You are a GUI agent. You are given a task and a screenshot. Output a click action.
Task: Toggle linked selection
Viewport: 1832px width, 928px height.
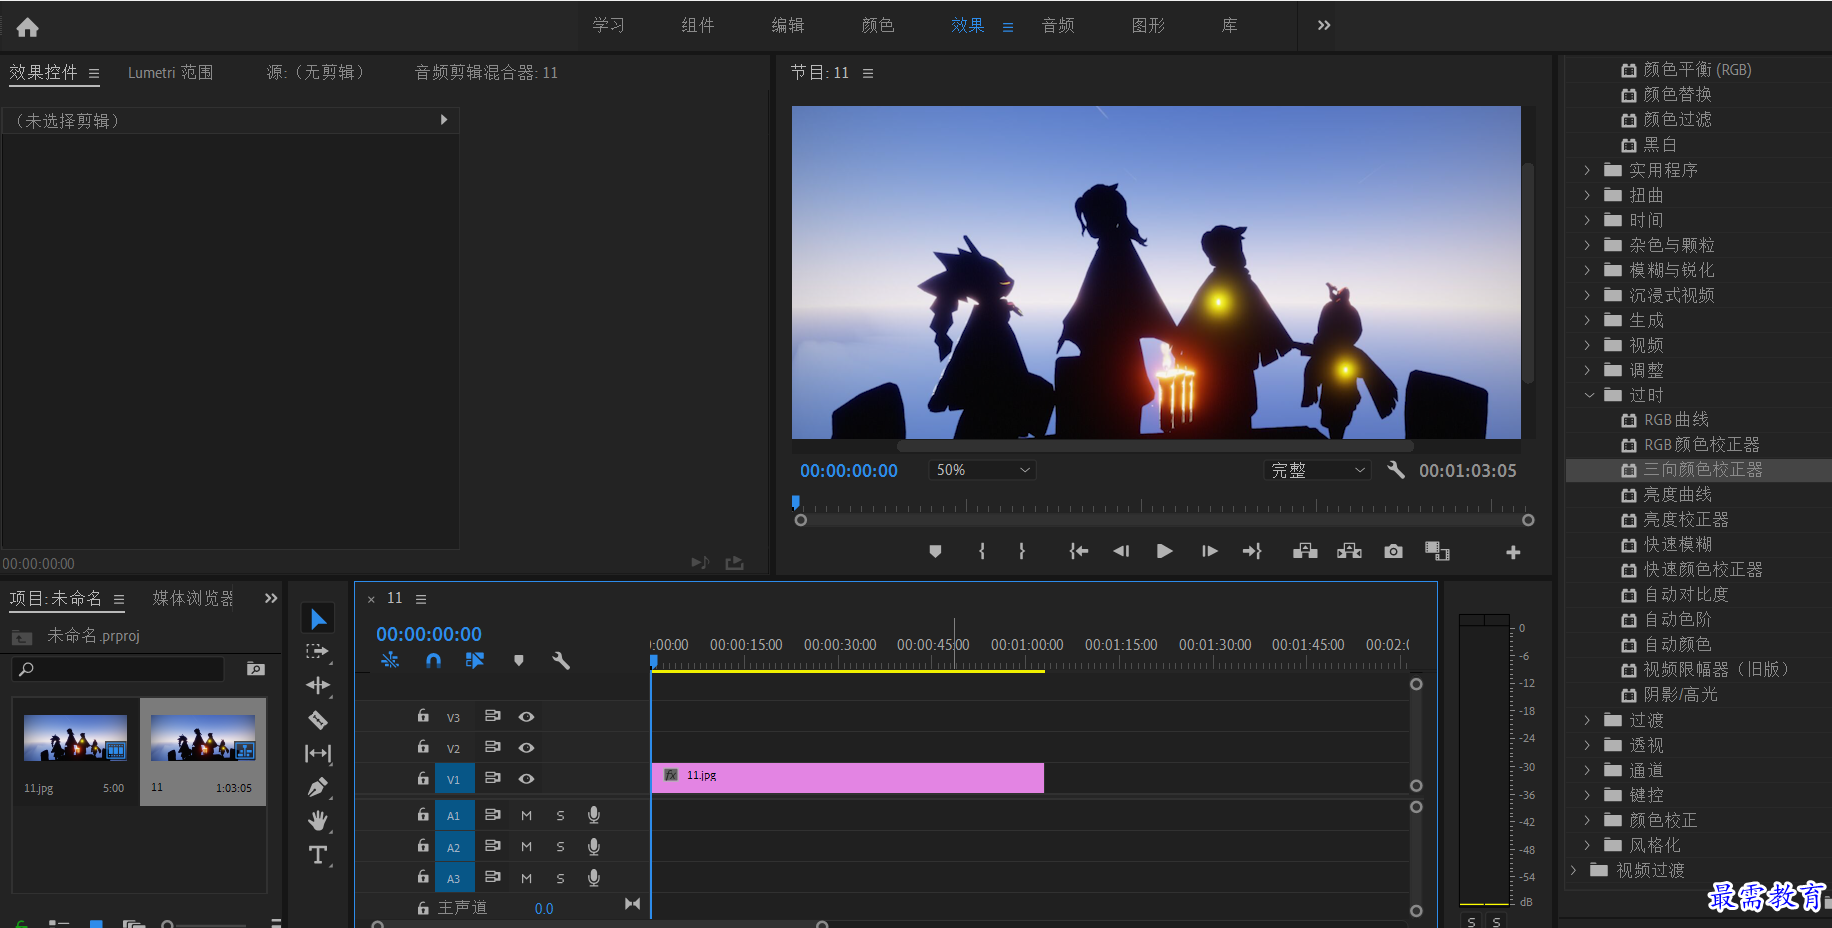tap(475, 660)
